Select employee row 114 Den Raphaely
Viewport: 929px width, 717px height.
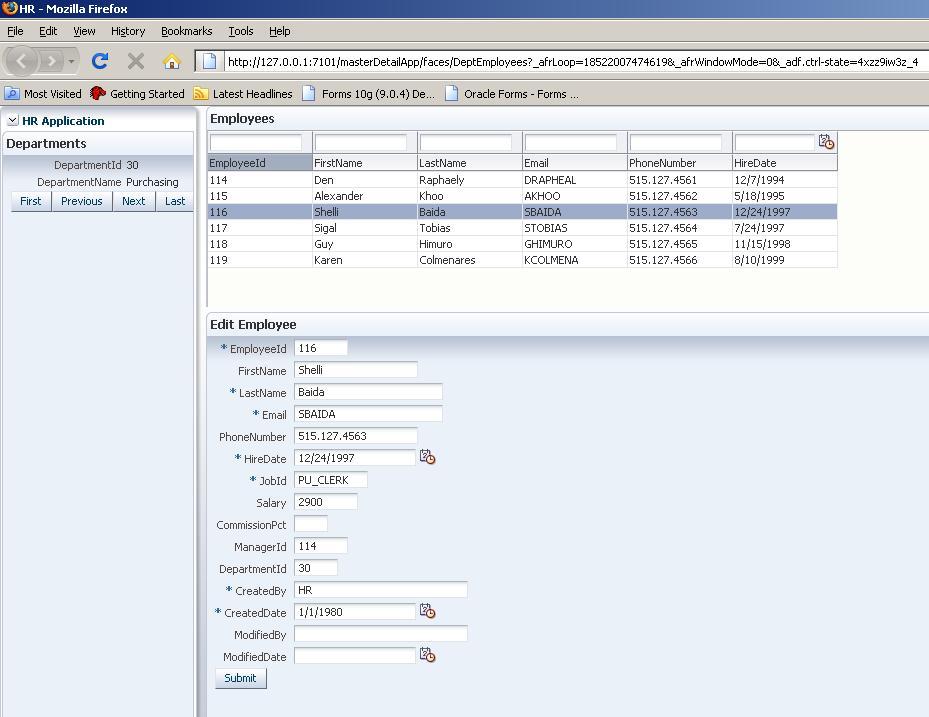(x=523, y=180)
